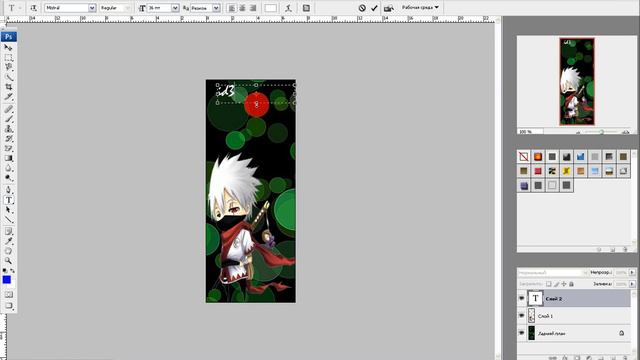Screen dimensions: 640x360
Task: Toggle text orientation in options bar
Action: 33,8
